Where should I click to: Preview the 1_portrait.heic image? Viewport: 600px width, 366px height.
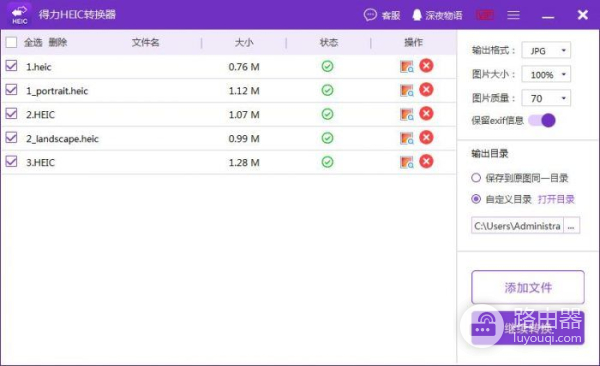click(406, 91)
